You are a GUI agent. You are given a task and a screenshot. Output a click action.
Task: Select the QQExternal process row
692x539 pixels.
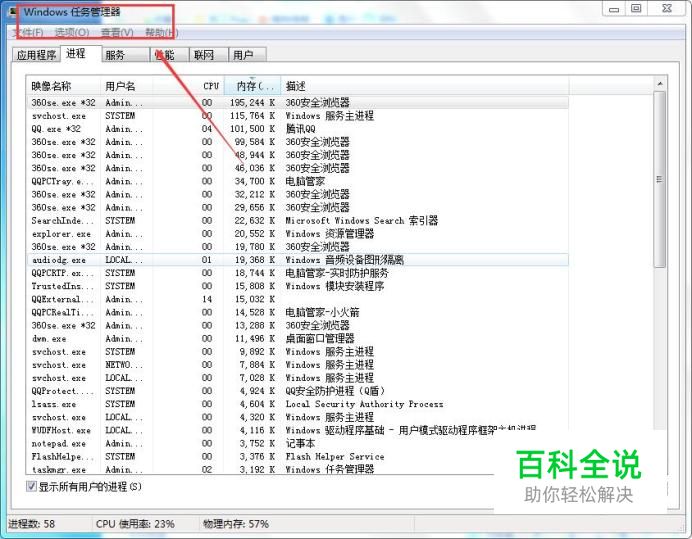click(297, 299)
